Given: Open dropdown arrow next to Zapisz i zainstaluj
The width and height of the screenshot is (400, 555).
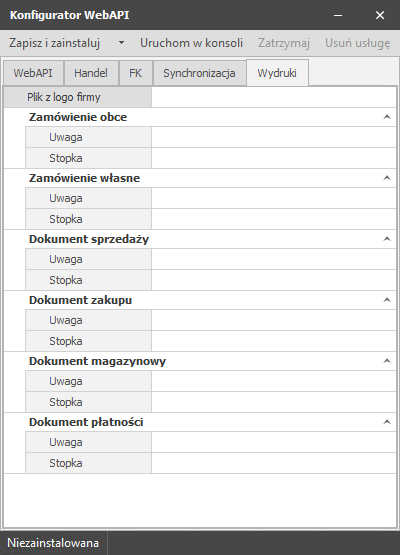Looking at the screenshot, I should click(x=121, y=43).
